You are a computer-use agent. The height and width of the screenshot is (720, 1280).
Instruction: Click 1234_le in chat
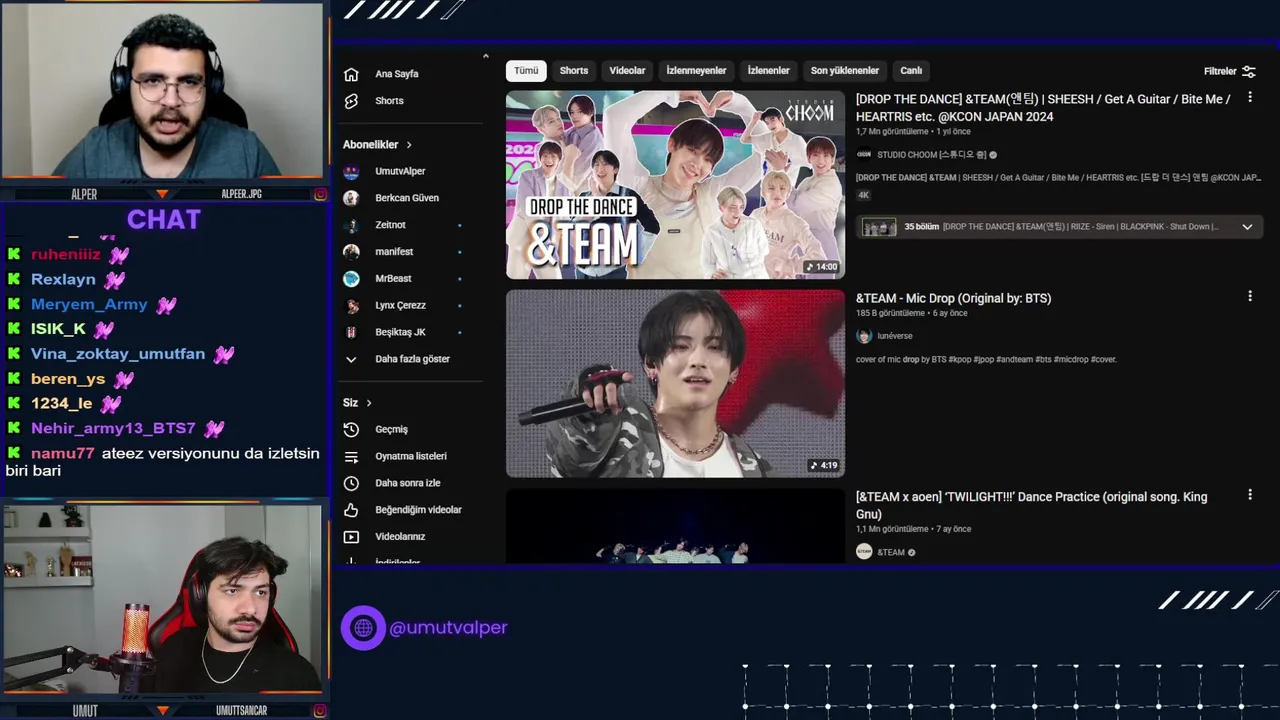[x=61, y=403]
